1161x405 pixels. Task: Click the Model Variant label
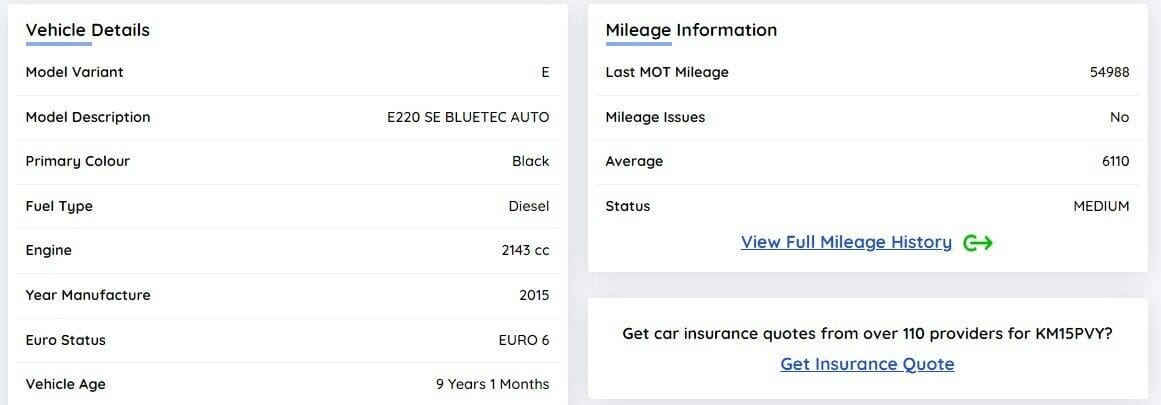(75, 72)
